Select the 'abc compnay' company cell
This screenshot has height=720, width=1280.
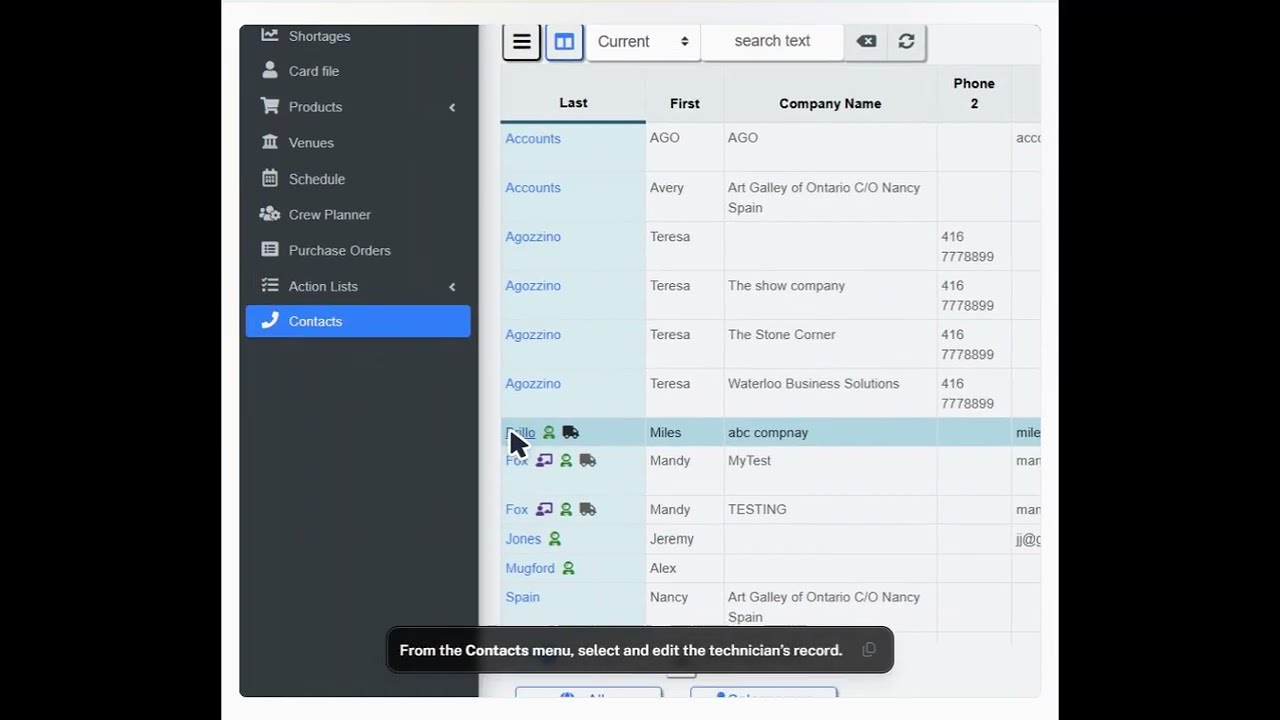pyautogui.click(x=830, y=433)
